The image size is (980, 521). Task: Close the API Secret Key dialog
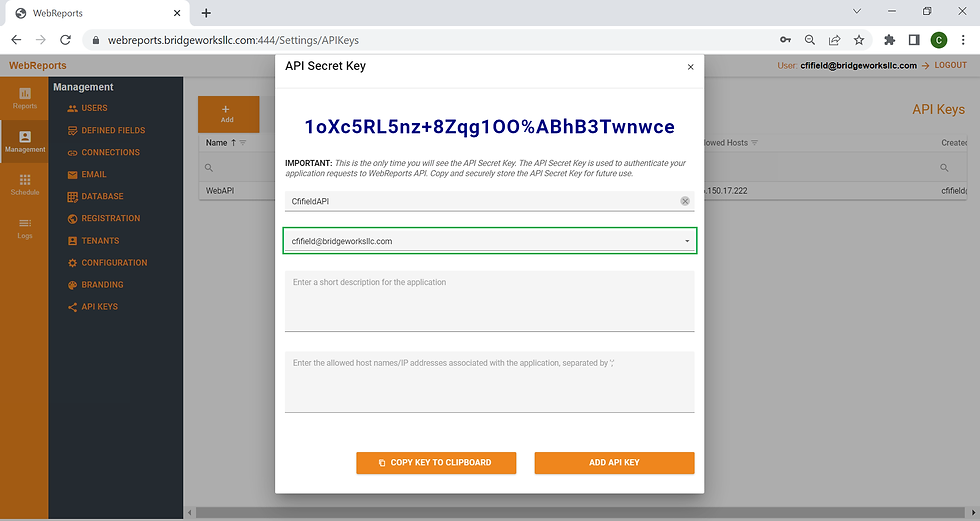pos(691,67)
